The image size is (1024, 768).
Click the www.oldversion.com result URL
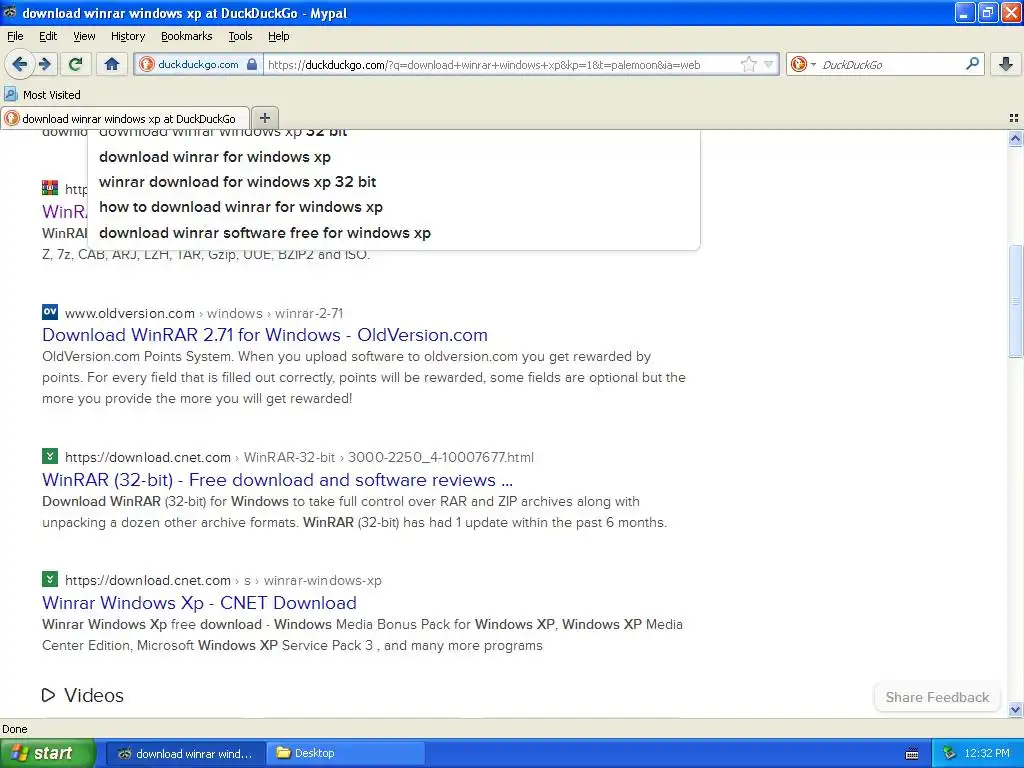[204, 313]
